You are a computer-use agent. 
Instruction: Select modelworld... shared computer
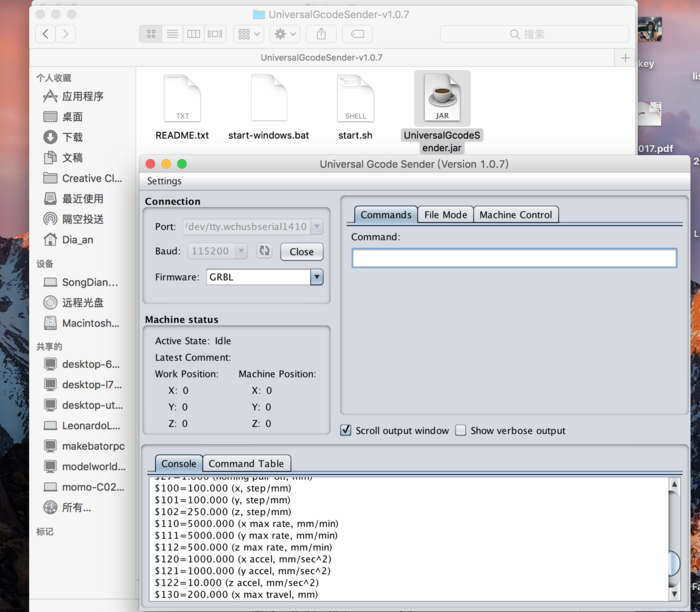(84, 466)
